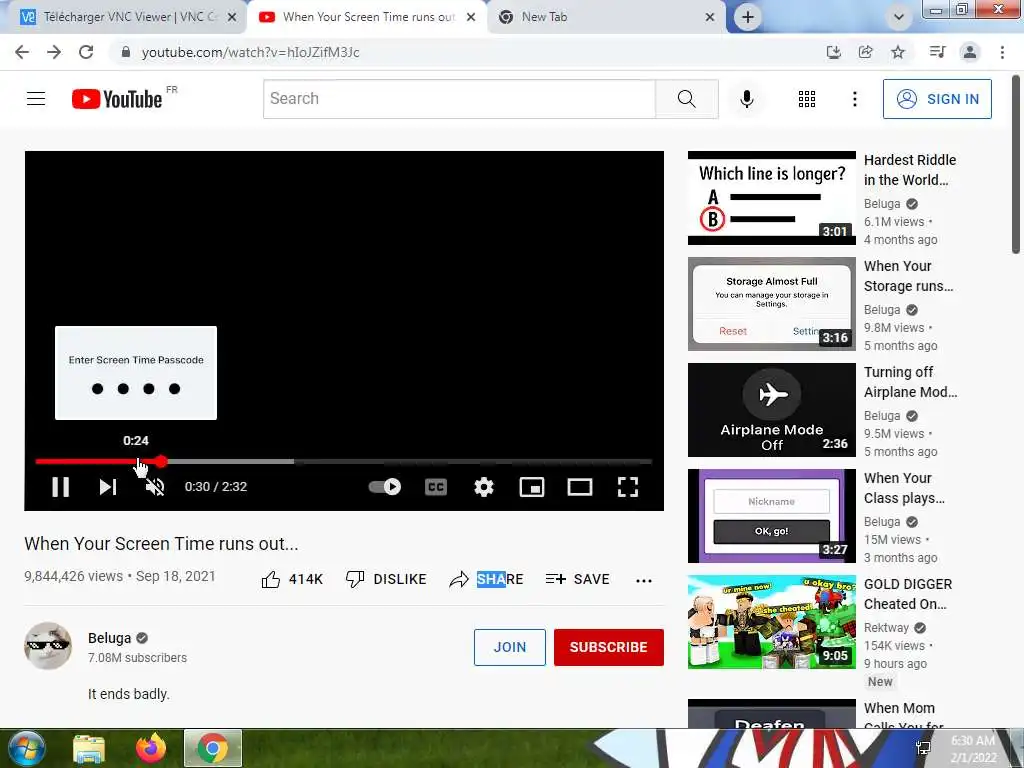Open the tab search dropdown arrow
This screenshot has width=1024, height=768.
coord(899,18)
